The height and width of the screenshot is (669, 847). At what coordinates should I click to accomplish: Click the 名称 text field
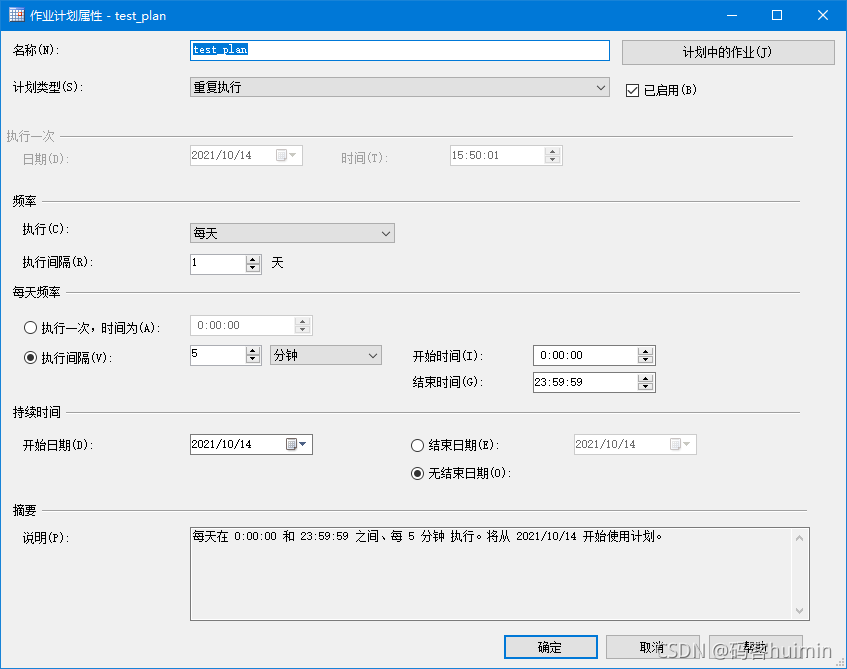(x=400, y=50)
